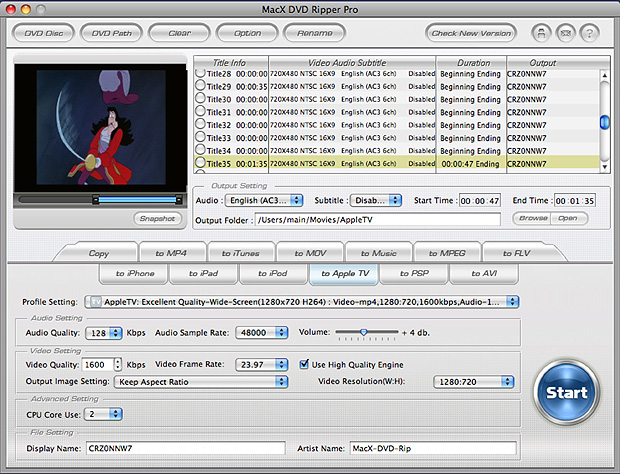Switch to the to iTunes tab
620x474 pixels.
240,253
